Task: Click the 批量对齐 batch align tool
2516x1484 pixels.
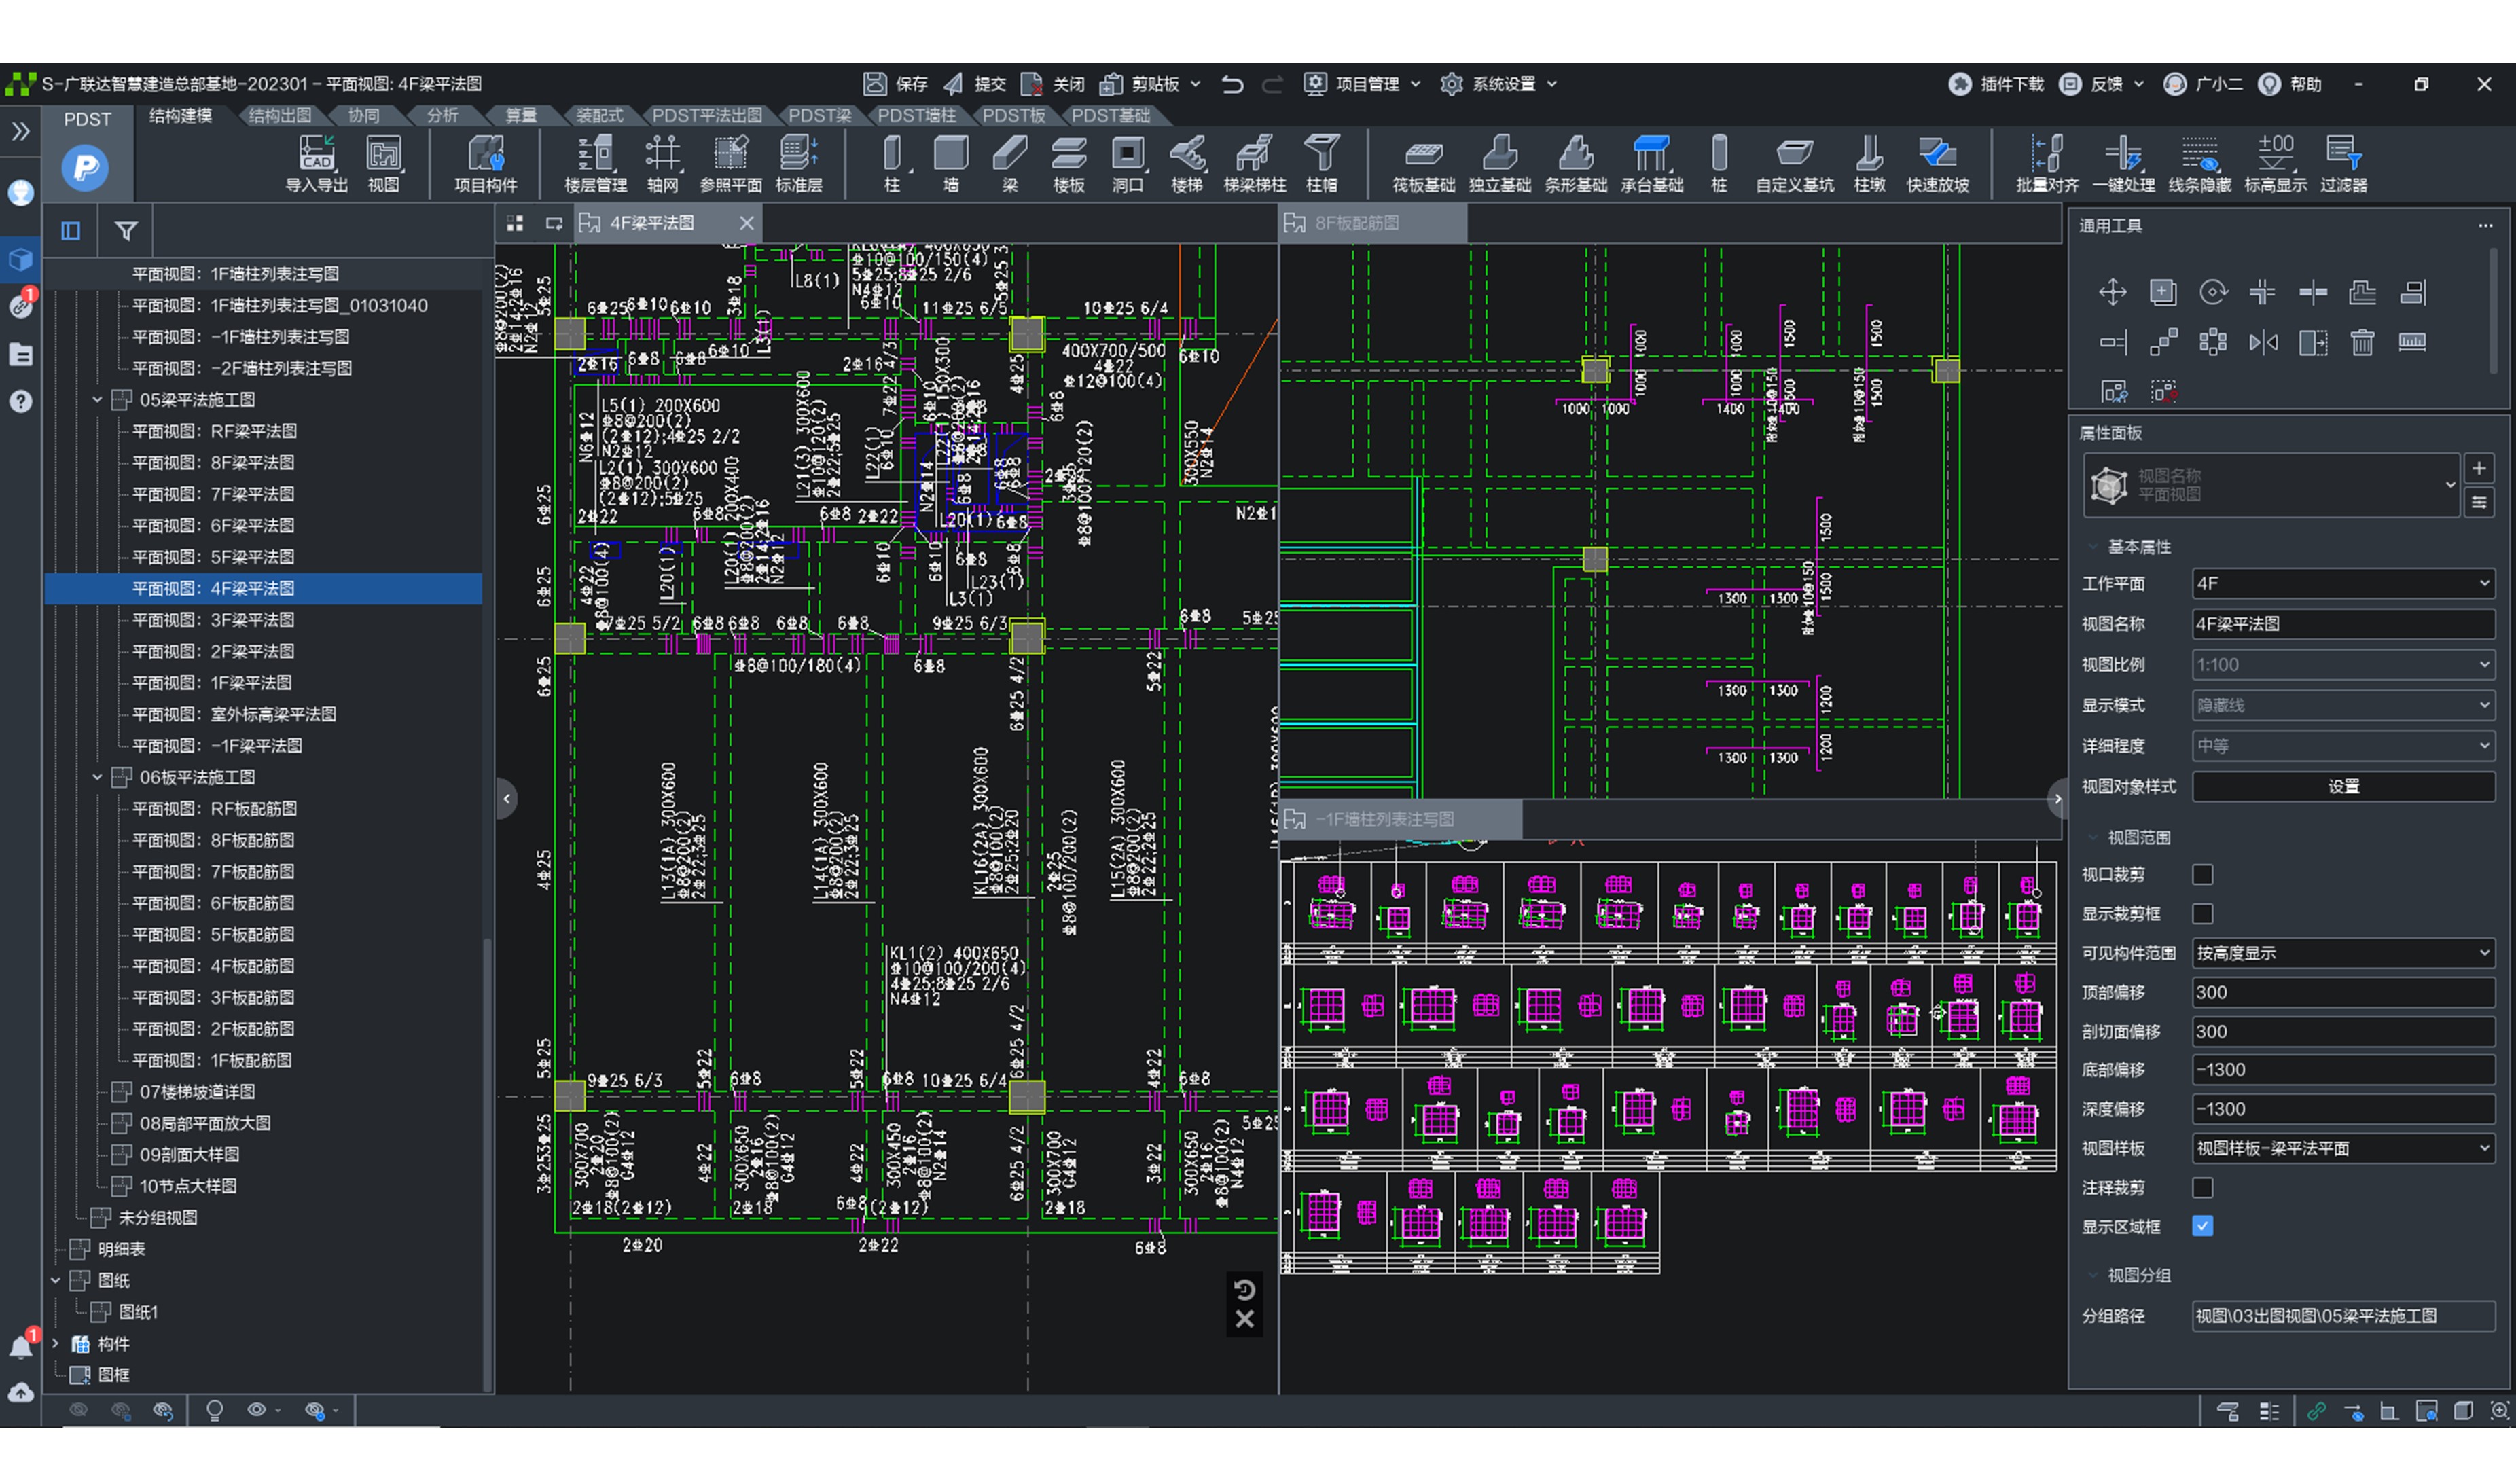Action: 2046,162
